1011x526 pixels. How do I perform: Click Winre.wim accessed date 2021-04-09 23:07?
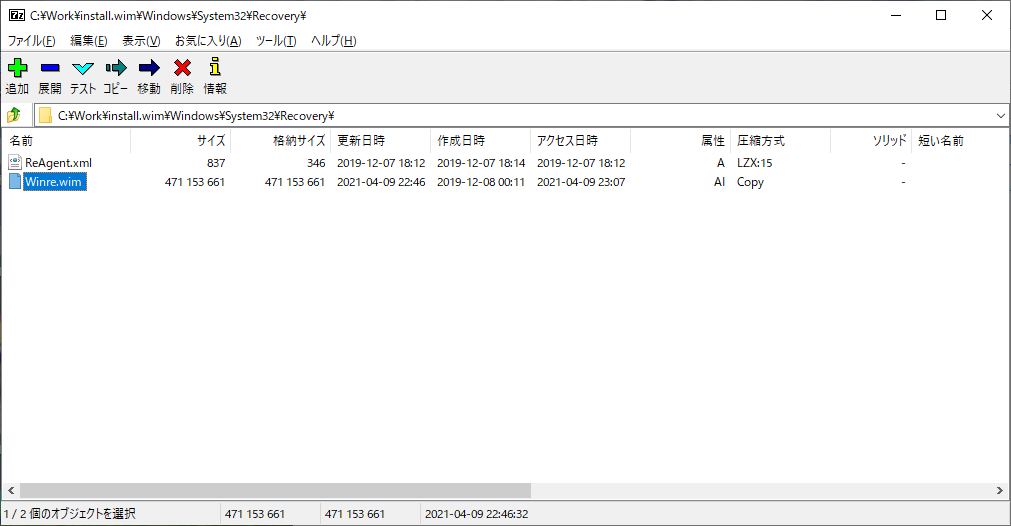point(581,182)
